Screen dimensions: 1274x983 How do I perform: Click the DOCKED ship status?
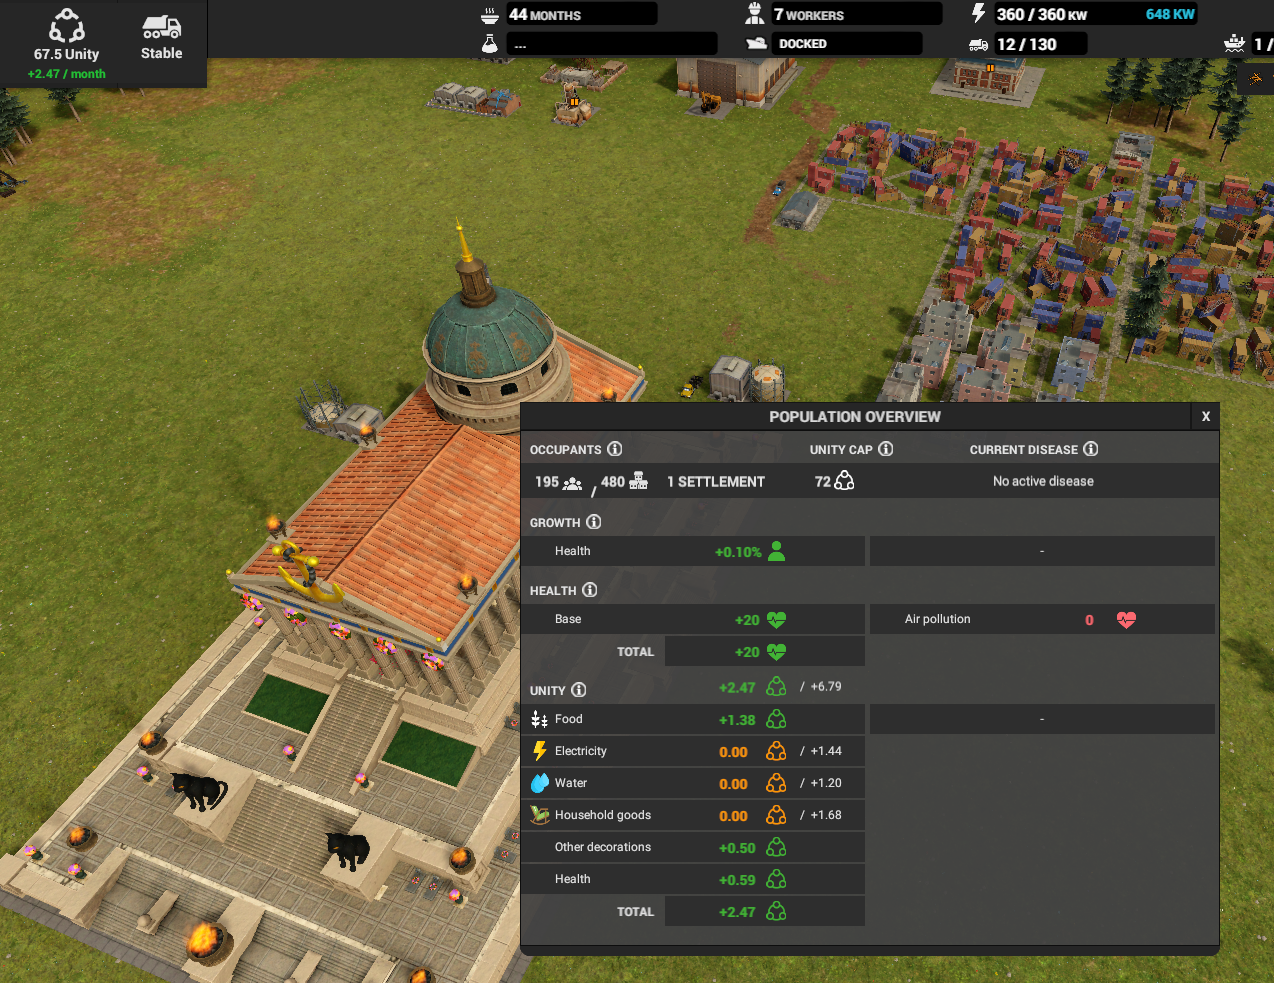(x=848, y=44)
